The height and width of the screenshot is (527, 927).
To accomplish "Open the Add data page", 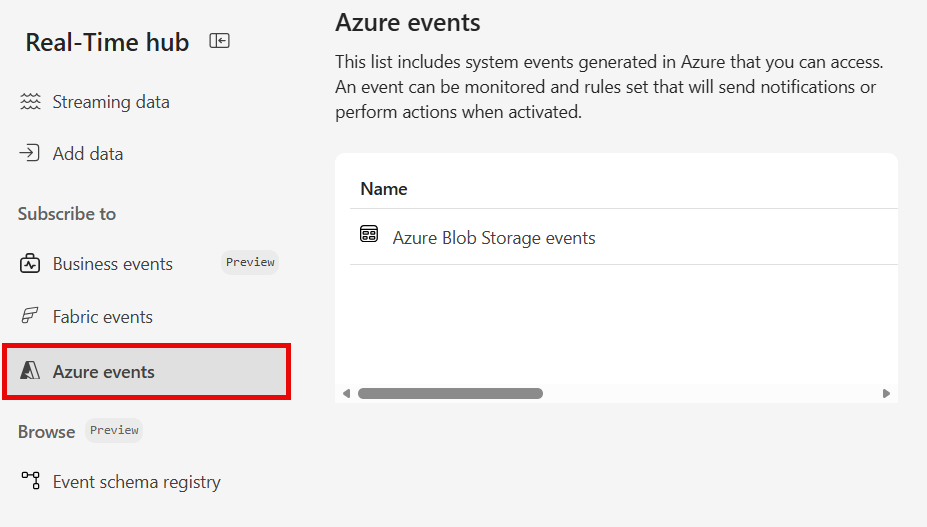I will pyautogui.click(x=88, y=154).
